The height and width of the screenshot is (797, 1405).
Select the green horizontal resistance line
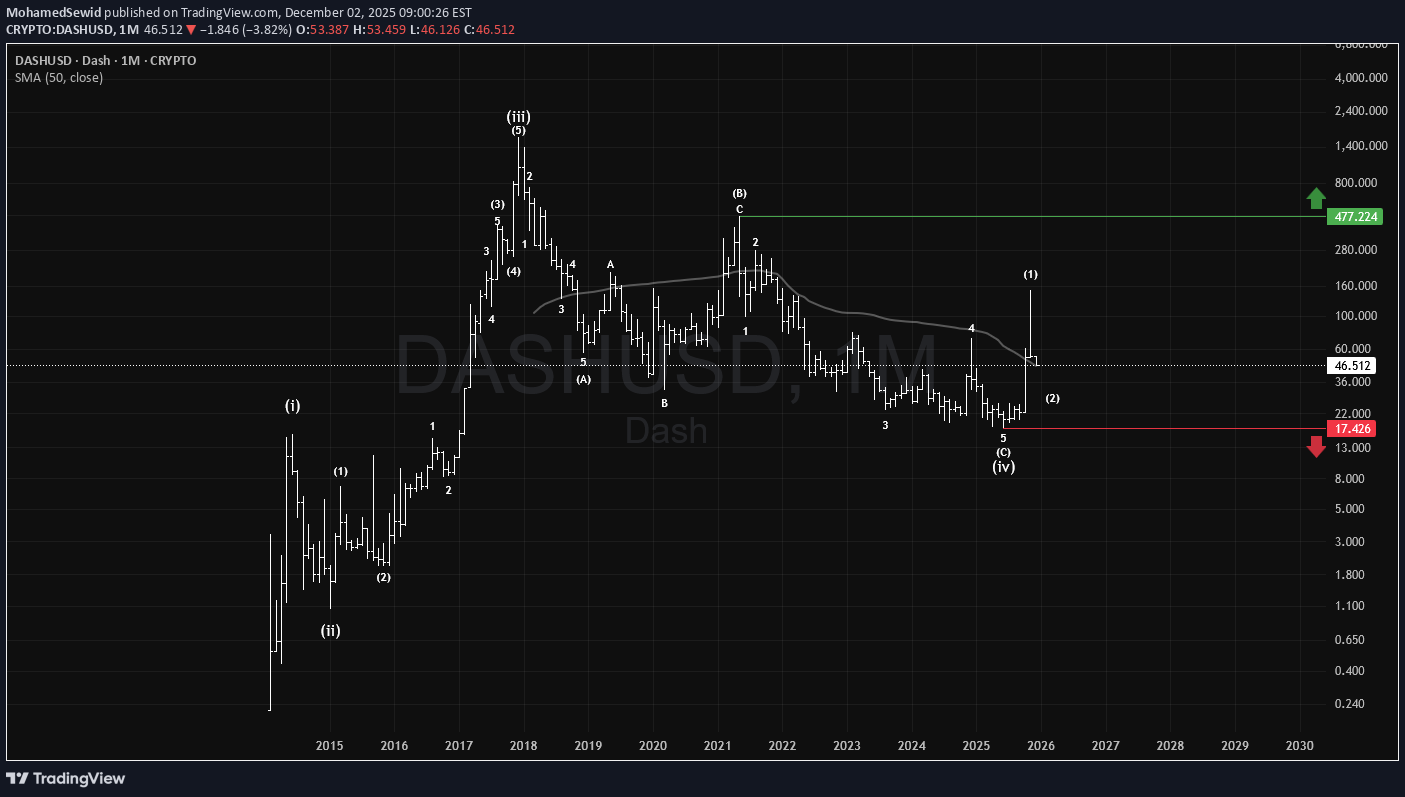click(x=1030, y=217)
